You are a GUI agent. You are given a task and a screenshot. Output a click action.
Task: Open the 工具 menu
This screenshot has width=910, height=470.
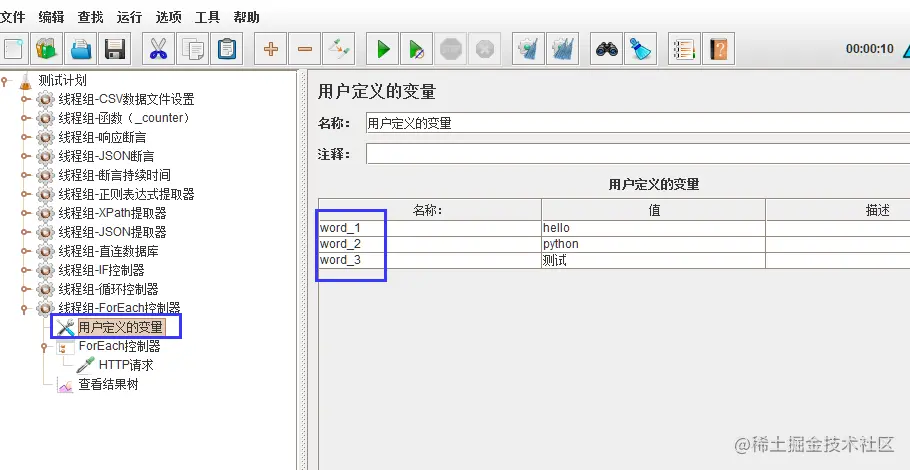pyautogui.click(x=207, y=17)
